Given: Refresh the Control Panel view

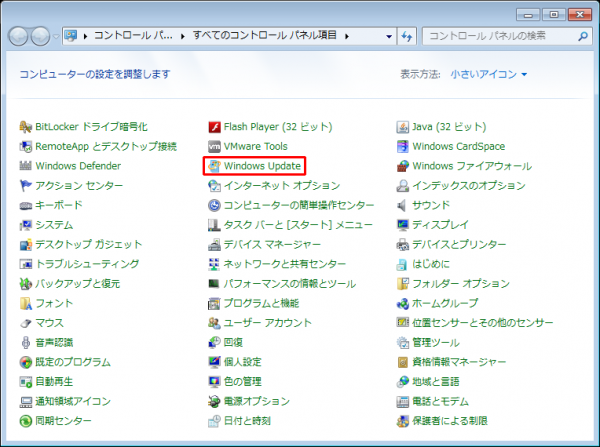Looking at the screenshot, I should tap(407, 36).
